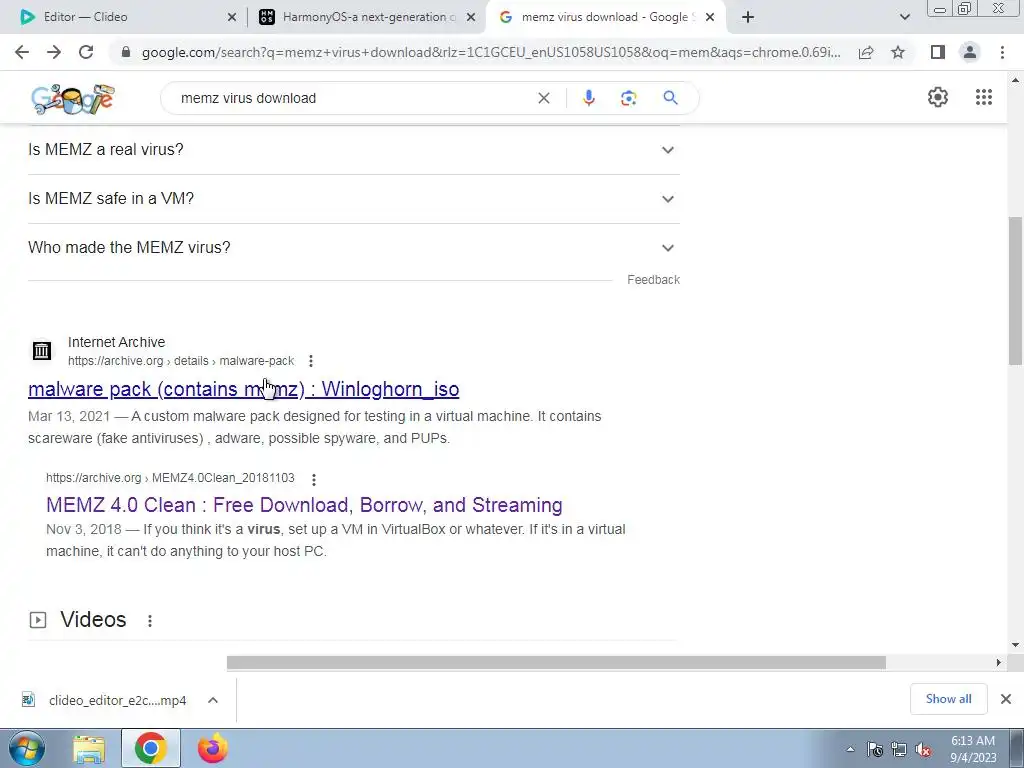Open clideo download options arrow

(213, 700)
